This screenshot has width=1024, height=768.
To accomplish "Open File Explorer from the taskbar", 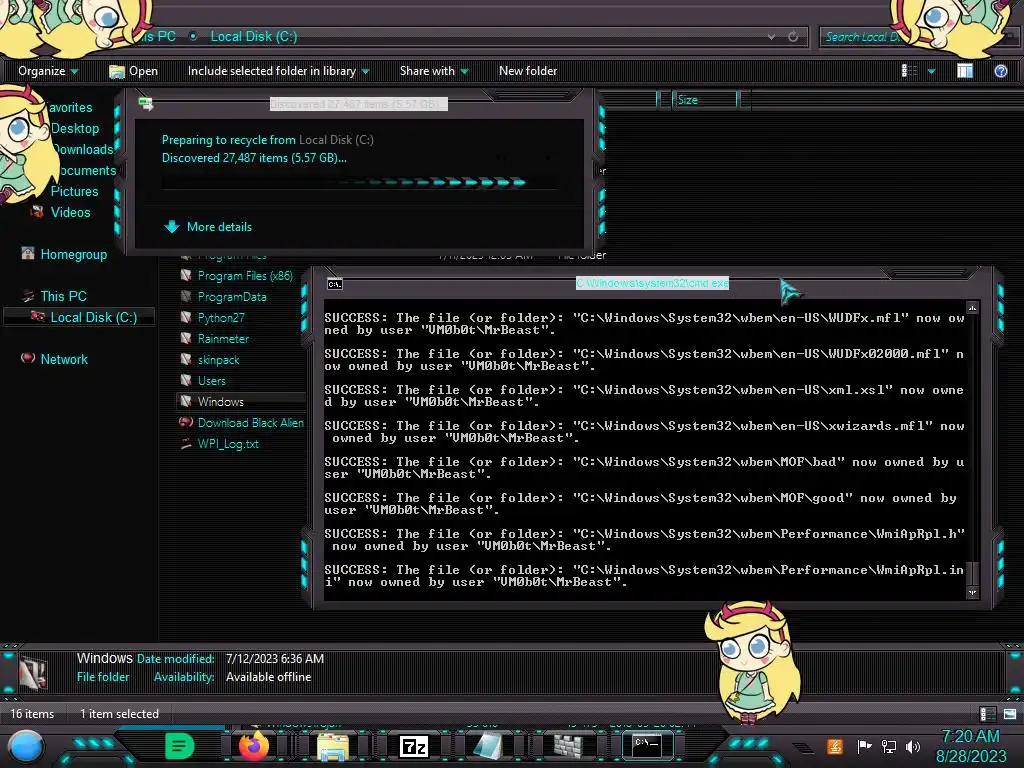I will pos(332,746).
